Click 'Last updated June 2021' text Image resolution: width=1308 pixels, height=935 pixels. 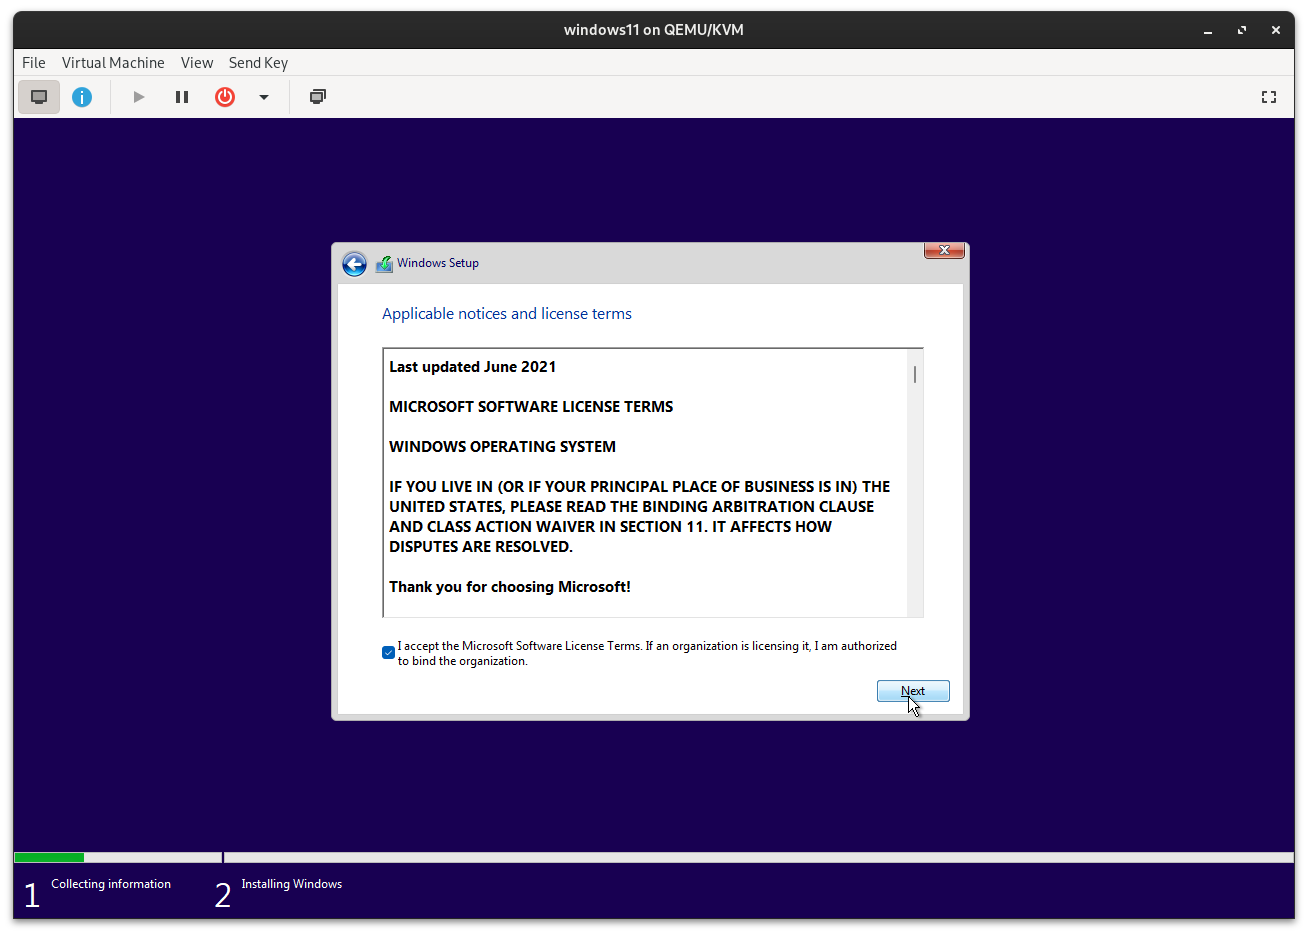pos(472,367)
